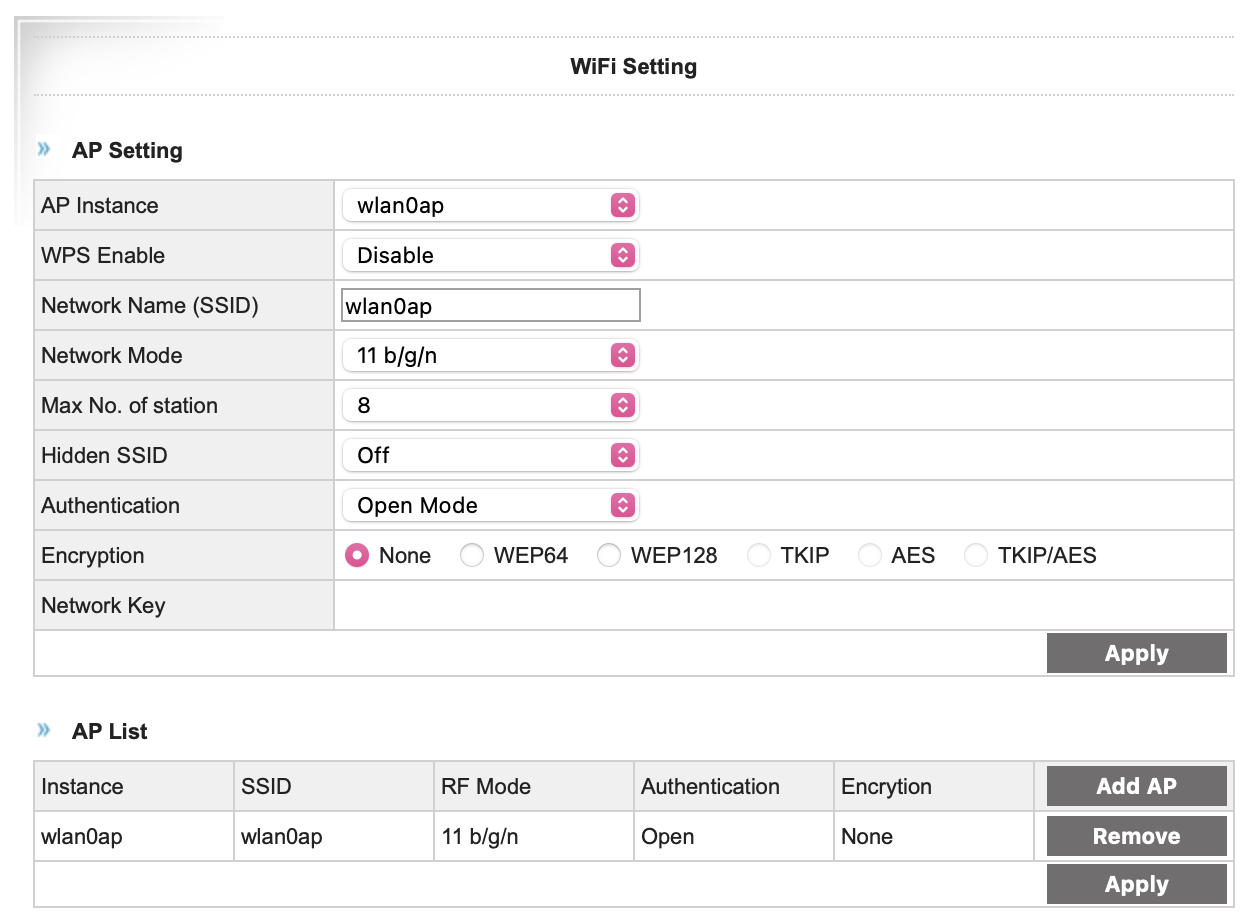This screenshot has height=924, width=1252.
Task: Select AES encryption radio button
Action: pyautogui.click(x=870, y=556)
